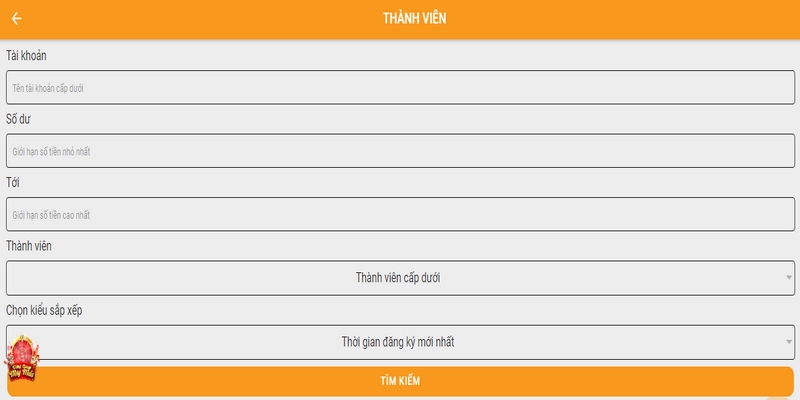This screenshot has width=800, height=400.
Task: Click empty right end of minimum balance field
Action: coord(740,151)
